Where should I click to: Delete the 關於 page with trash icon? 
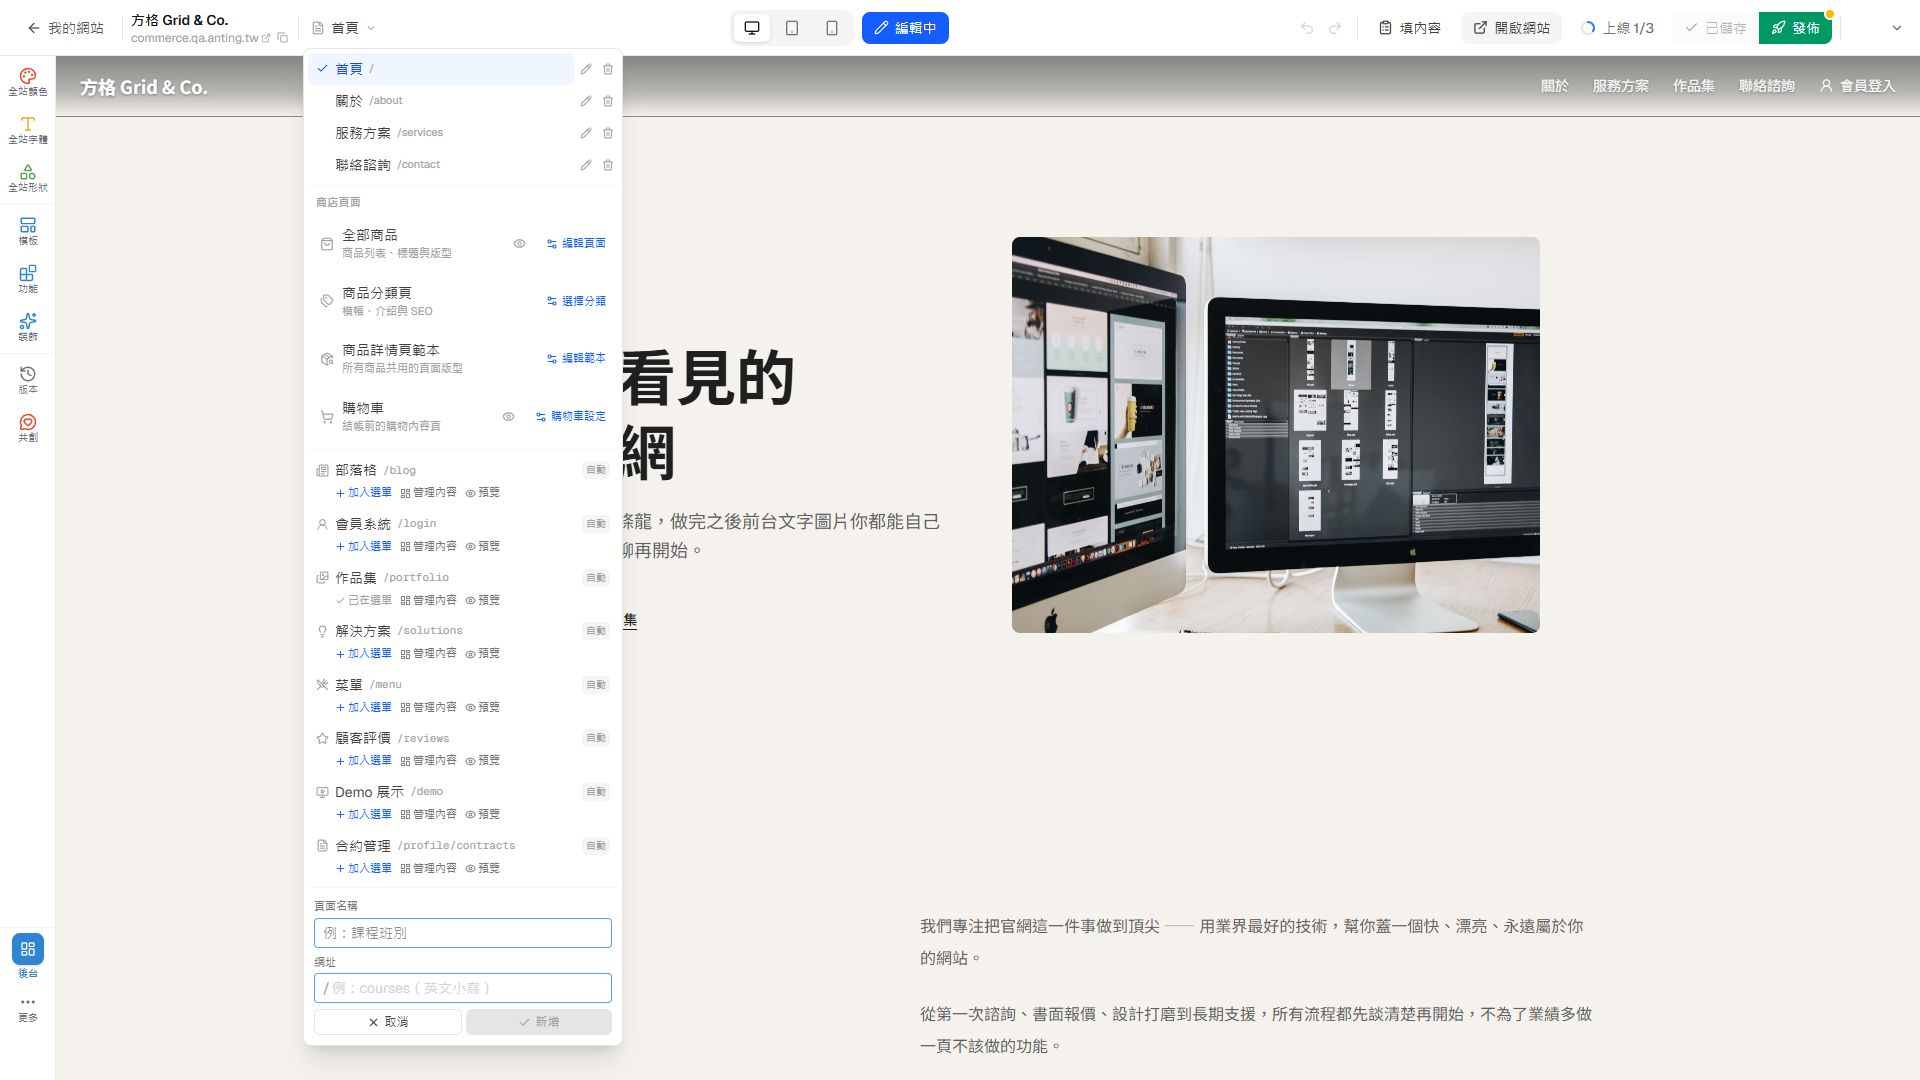608,101
